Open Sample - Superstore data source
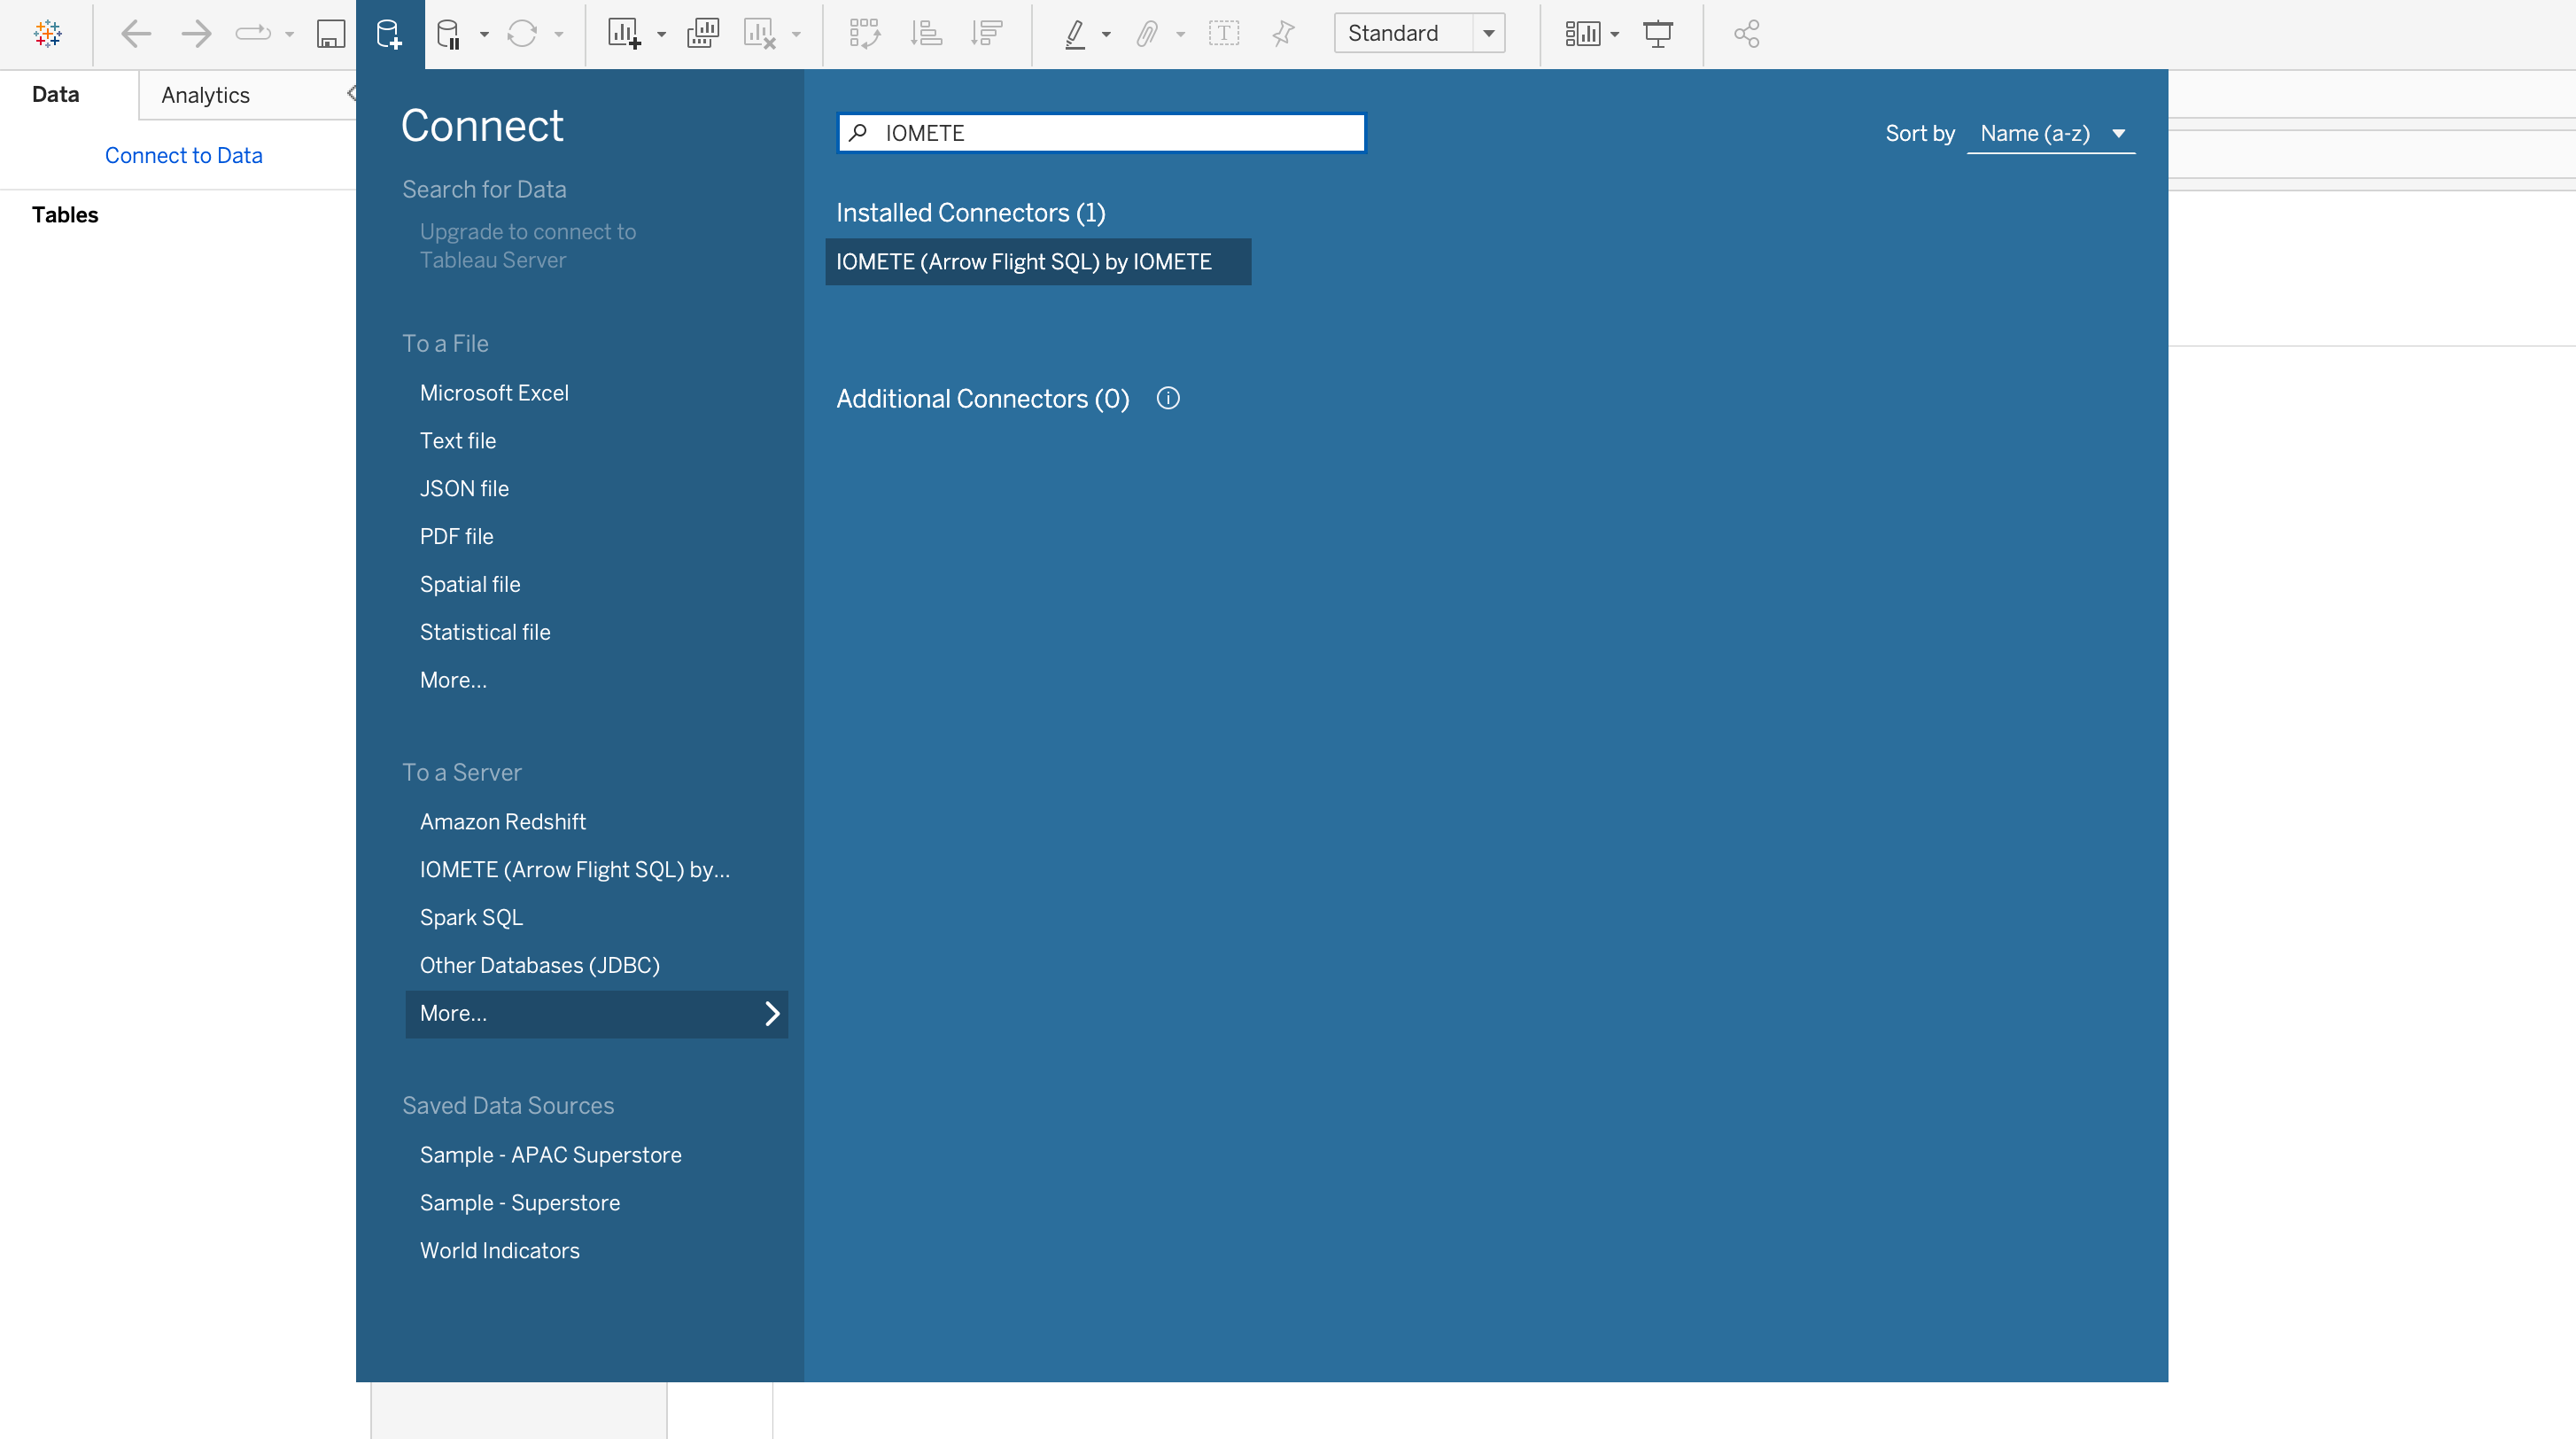2576x1439 pixels. point(520,1203)
